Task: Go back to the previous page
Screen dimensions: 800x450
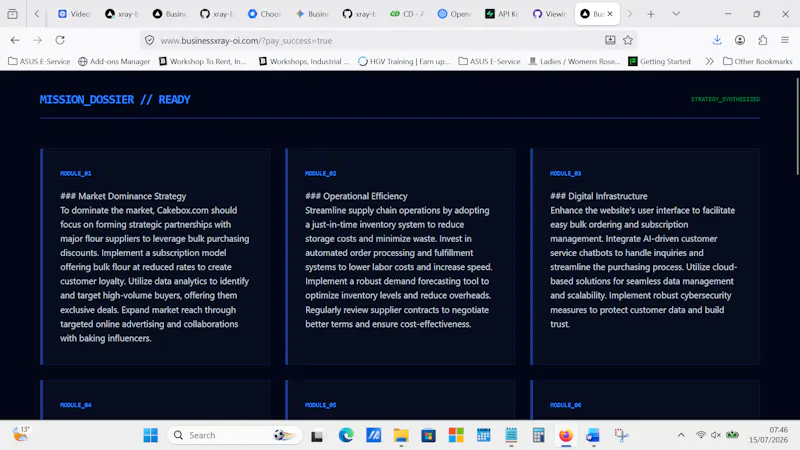Action: coord(15,40)
